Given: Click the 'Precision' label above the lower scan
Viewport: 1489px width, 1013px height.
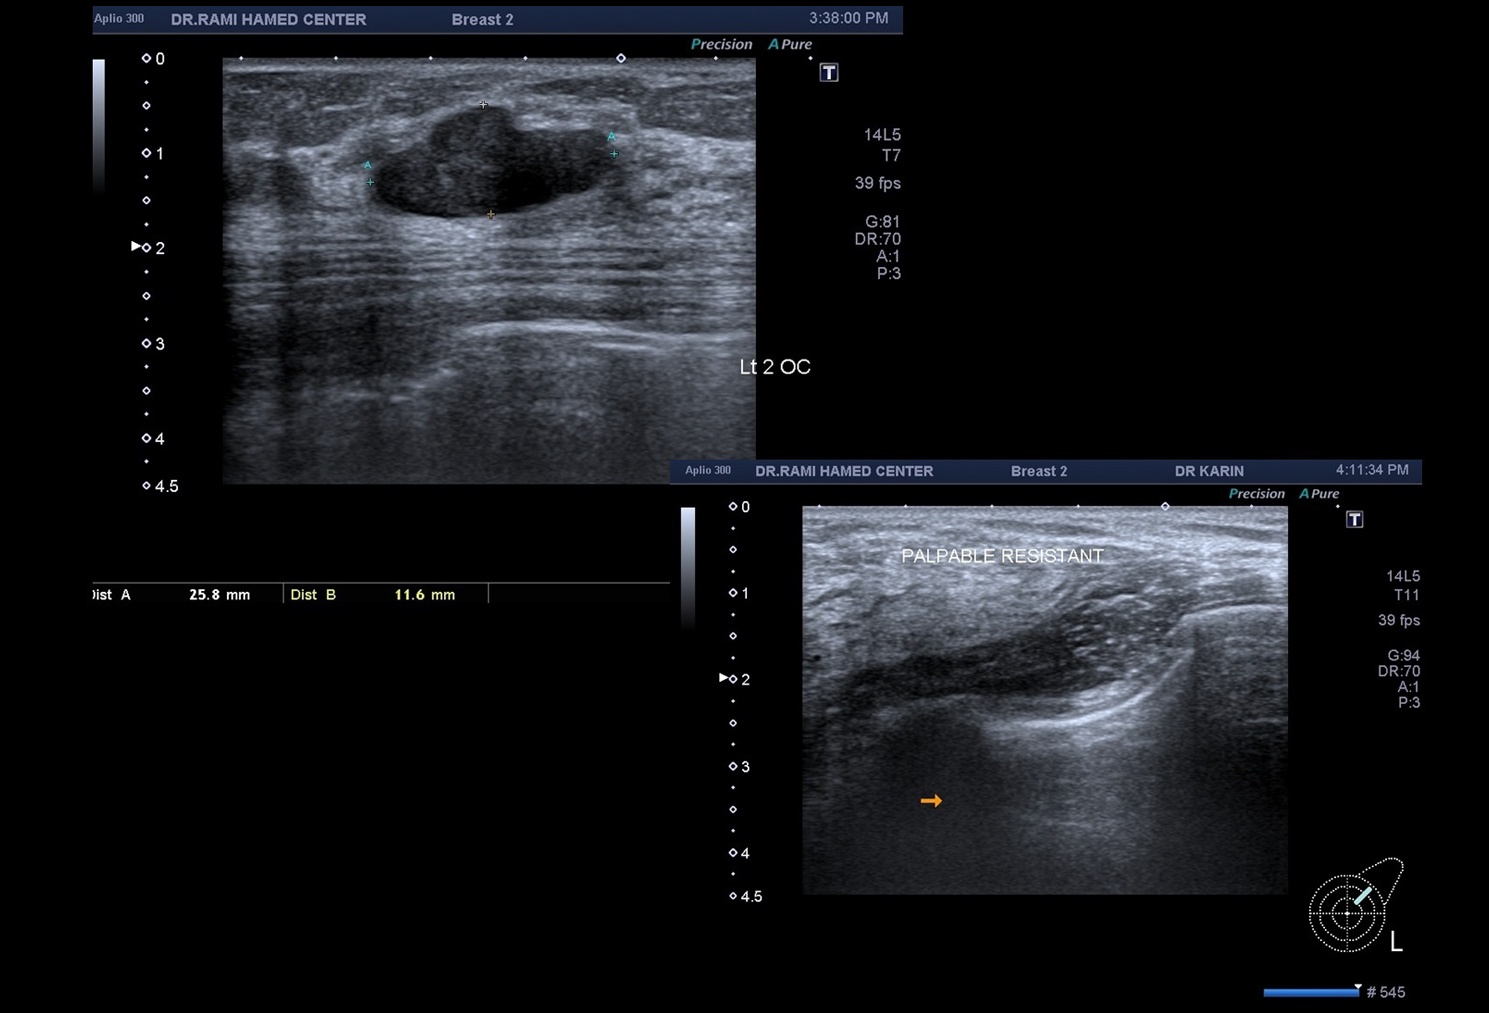Looking at the screenshot, I should tap(1256, 493).
